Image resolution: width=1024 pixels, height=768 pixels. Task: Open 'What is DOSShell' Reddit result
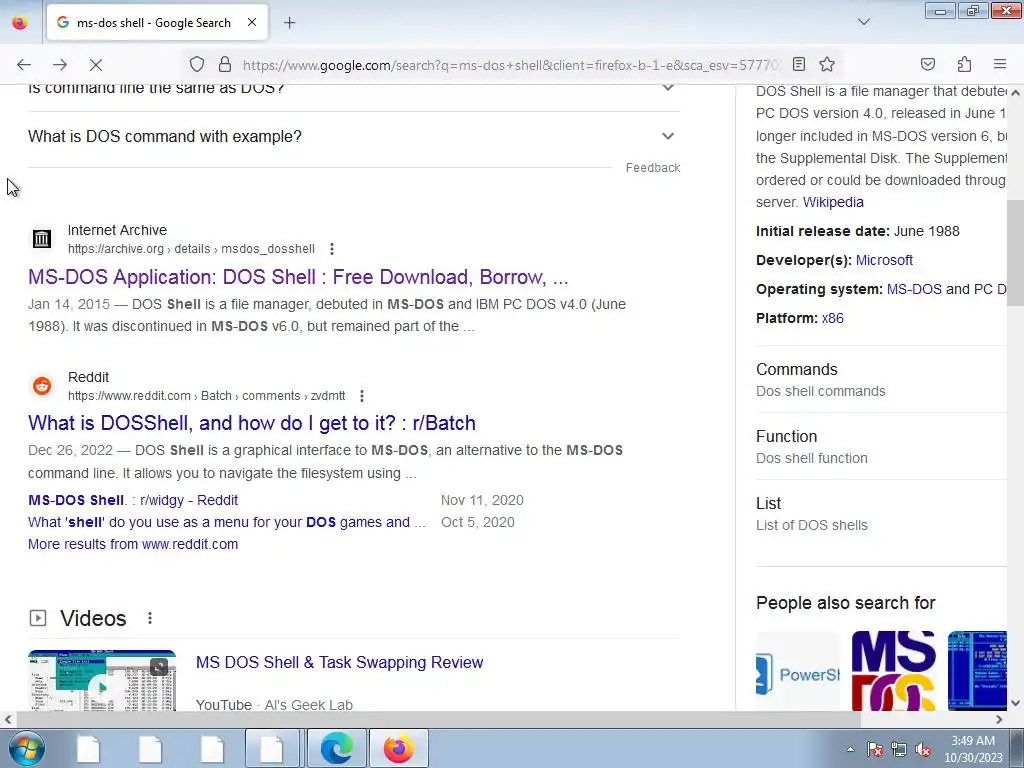(x=251, y=423)
